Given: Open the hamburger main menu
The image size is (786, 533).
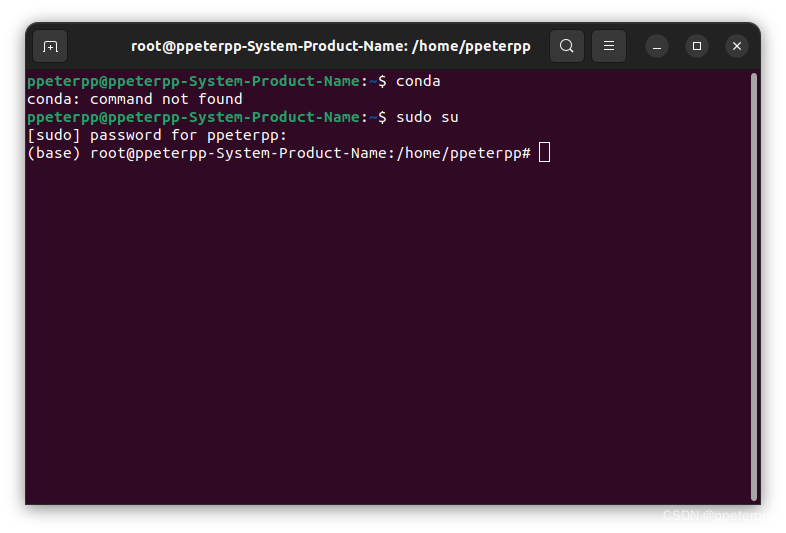Looking at the screenshot, I should tap(609, 46).
